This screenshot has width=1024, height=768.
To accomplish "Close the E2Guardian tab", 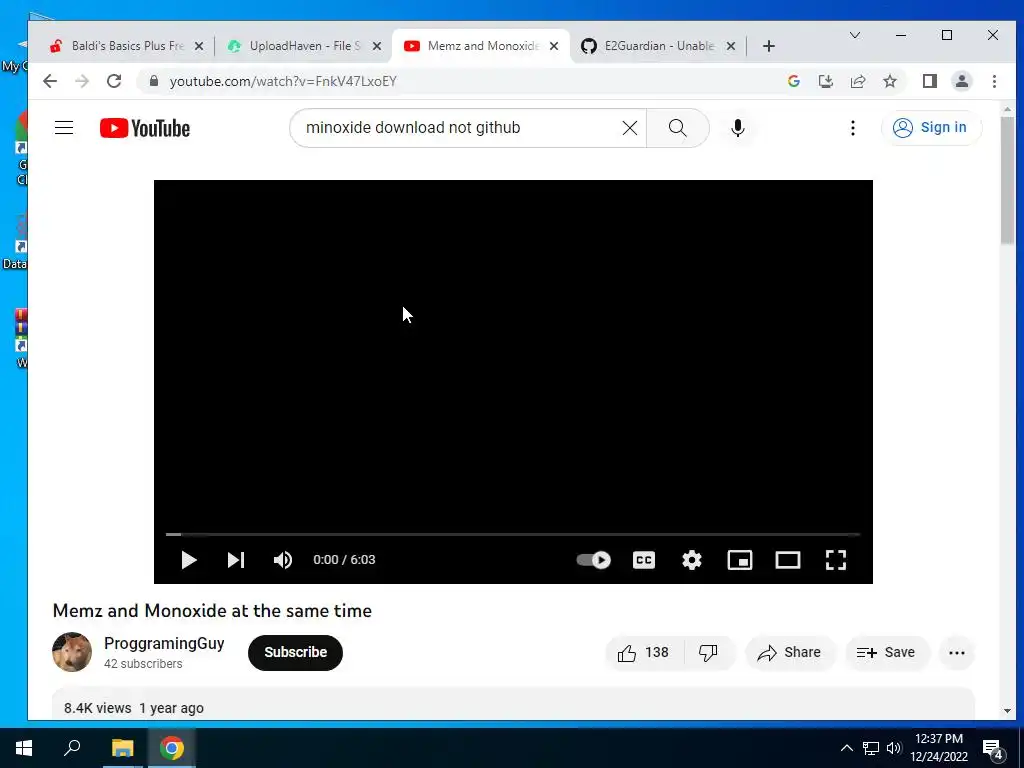I will pos(731,46).
